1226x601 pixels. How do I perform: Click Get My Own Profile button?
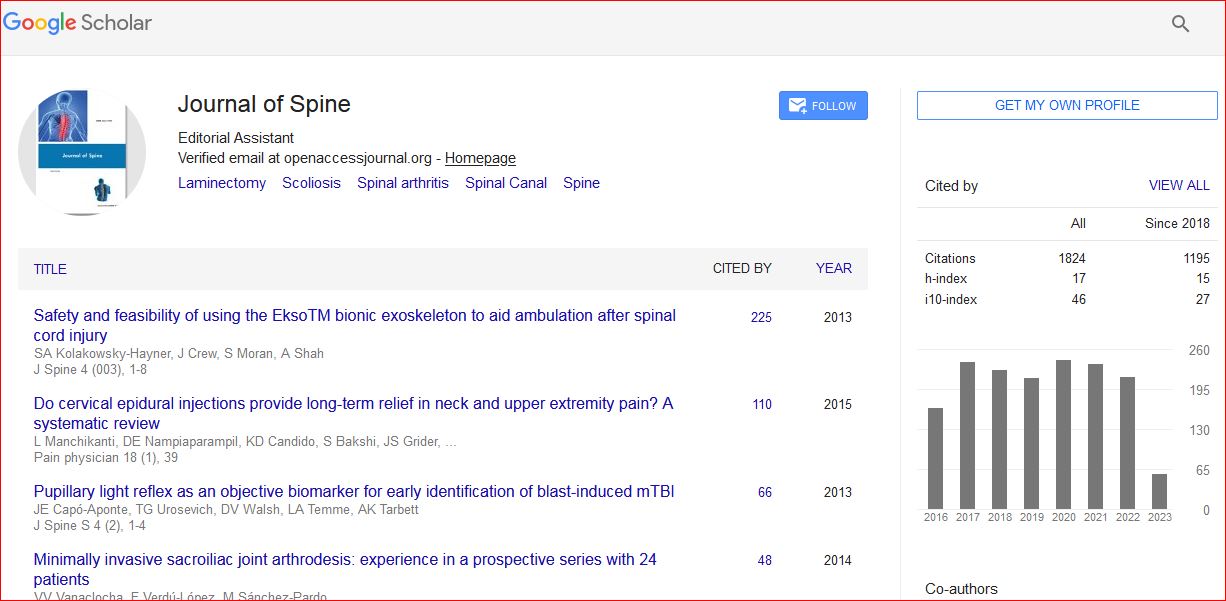point(1067,105)
